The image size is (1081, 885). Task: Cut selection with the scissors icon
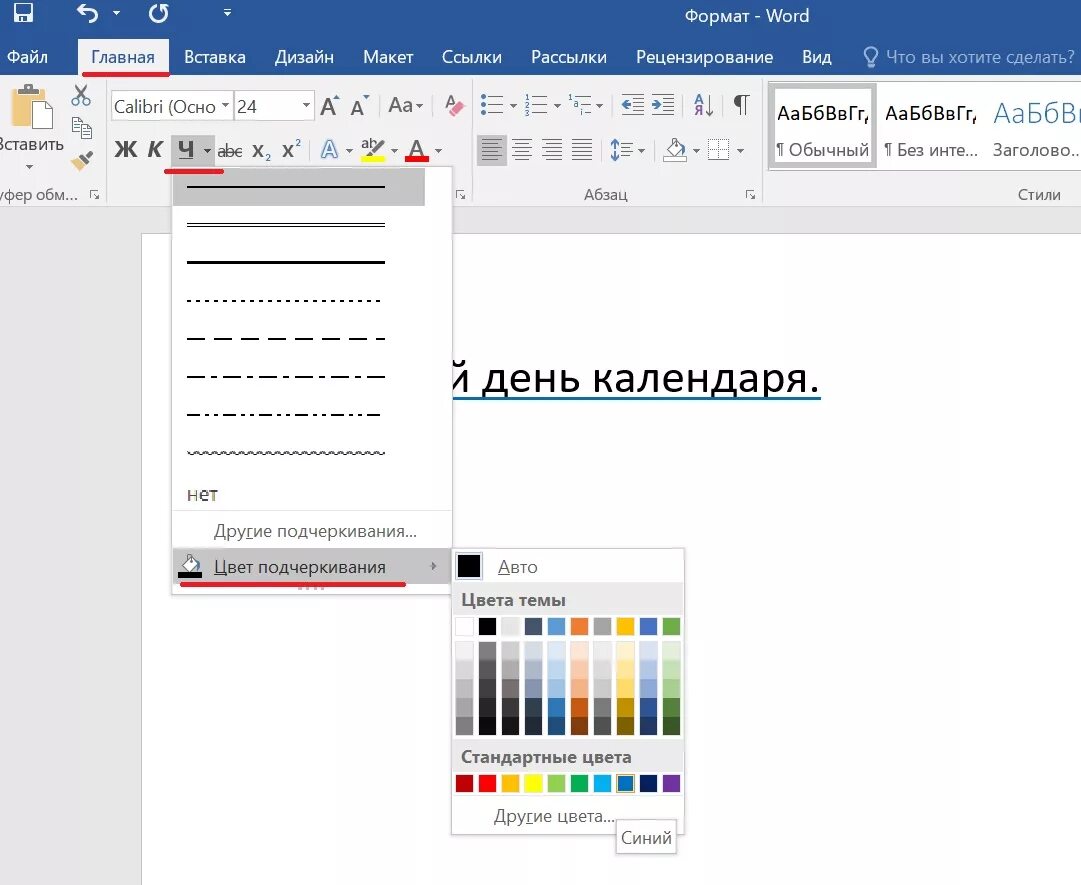(81, 96)
